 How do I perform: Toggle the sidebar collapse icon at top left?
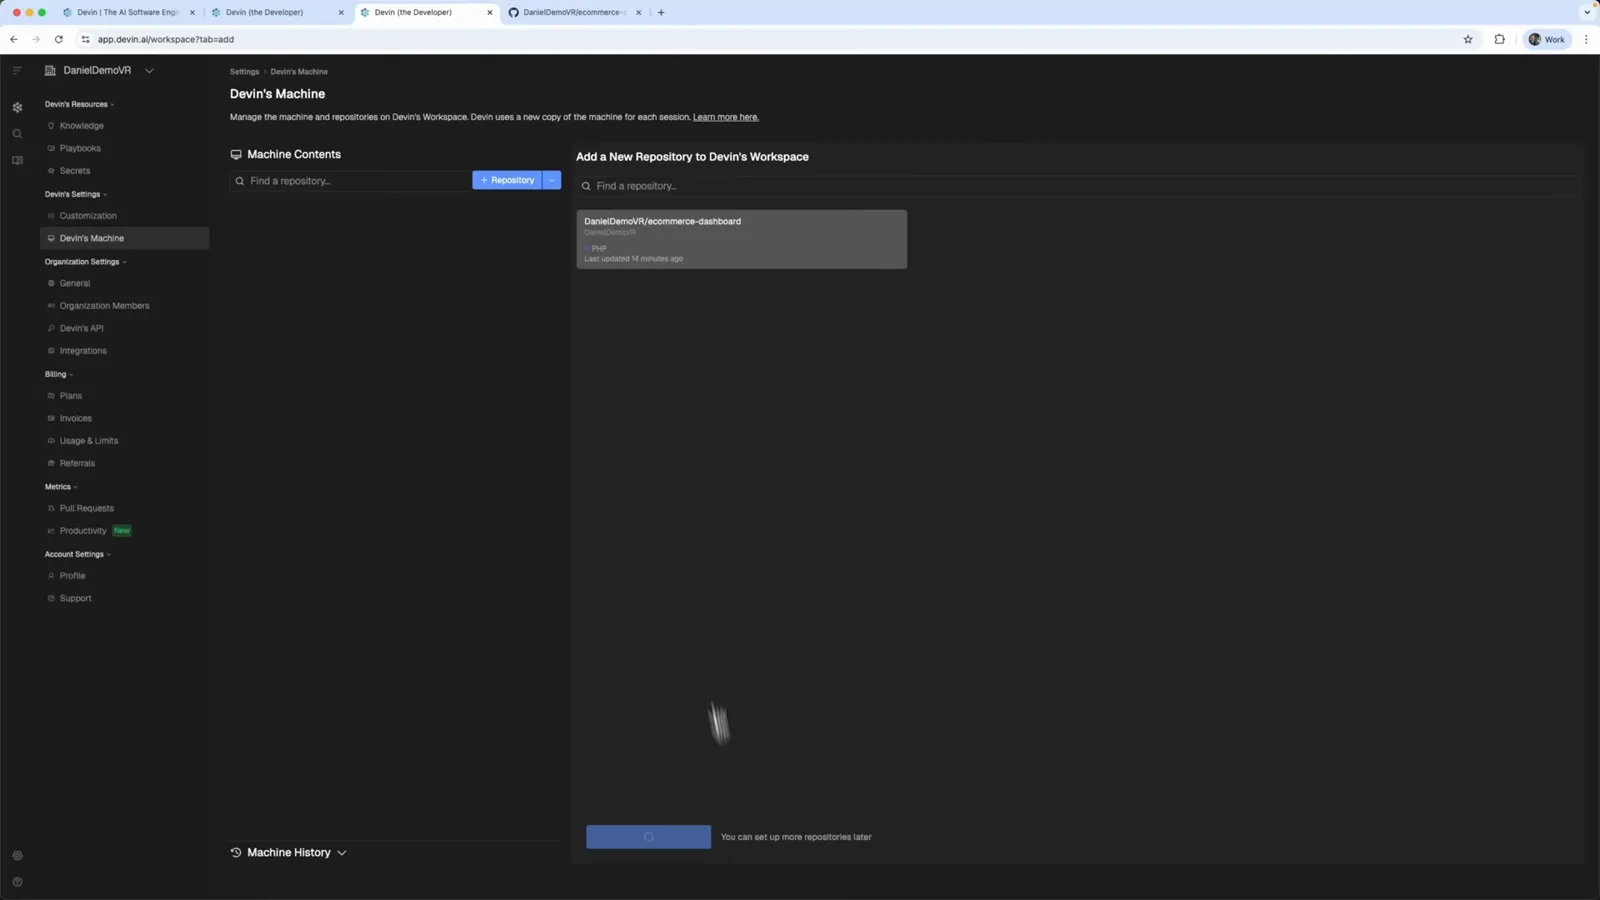tap(17, 70)
